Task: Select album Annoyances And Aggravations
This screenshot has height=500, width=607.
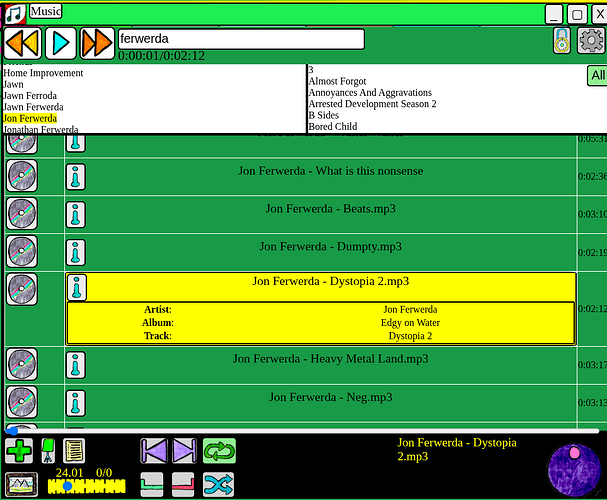Action: point(370,92)
